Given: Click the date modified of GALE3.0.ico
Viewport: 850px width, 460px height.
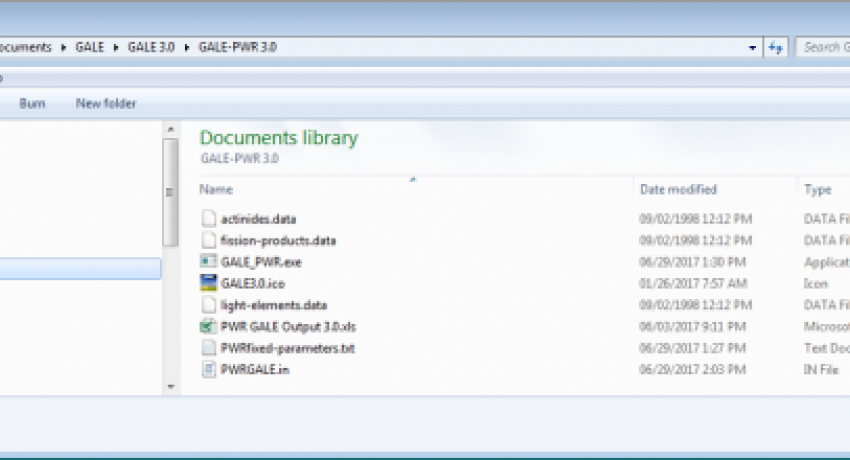Looking at the screenshot, I should [x=693, y=284].
